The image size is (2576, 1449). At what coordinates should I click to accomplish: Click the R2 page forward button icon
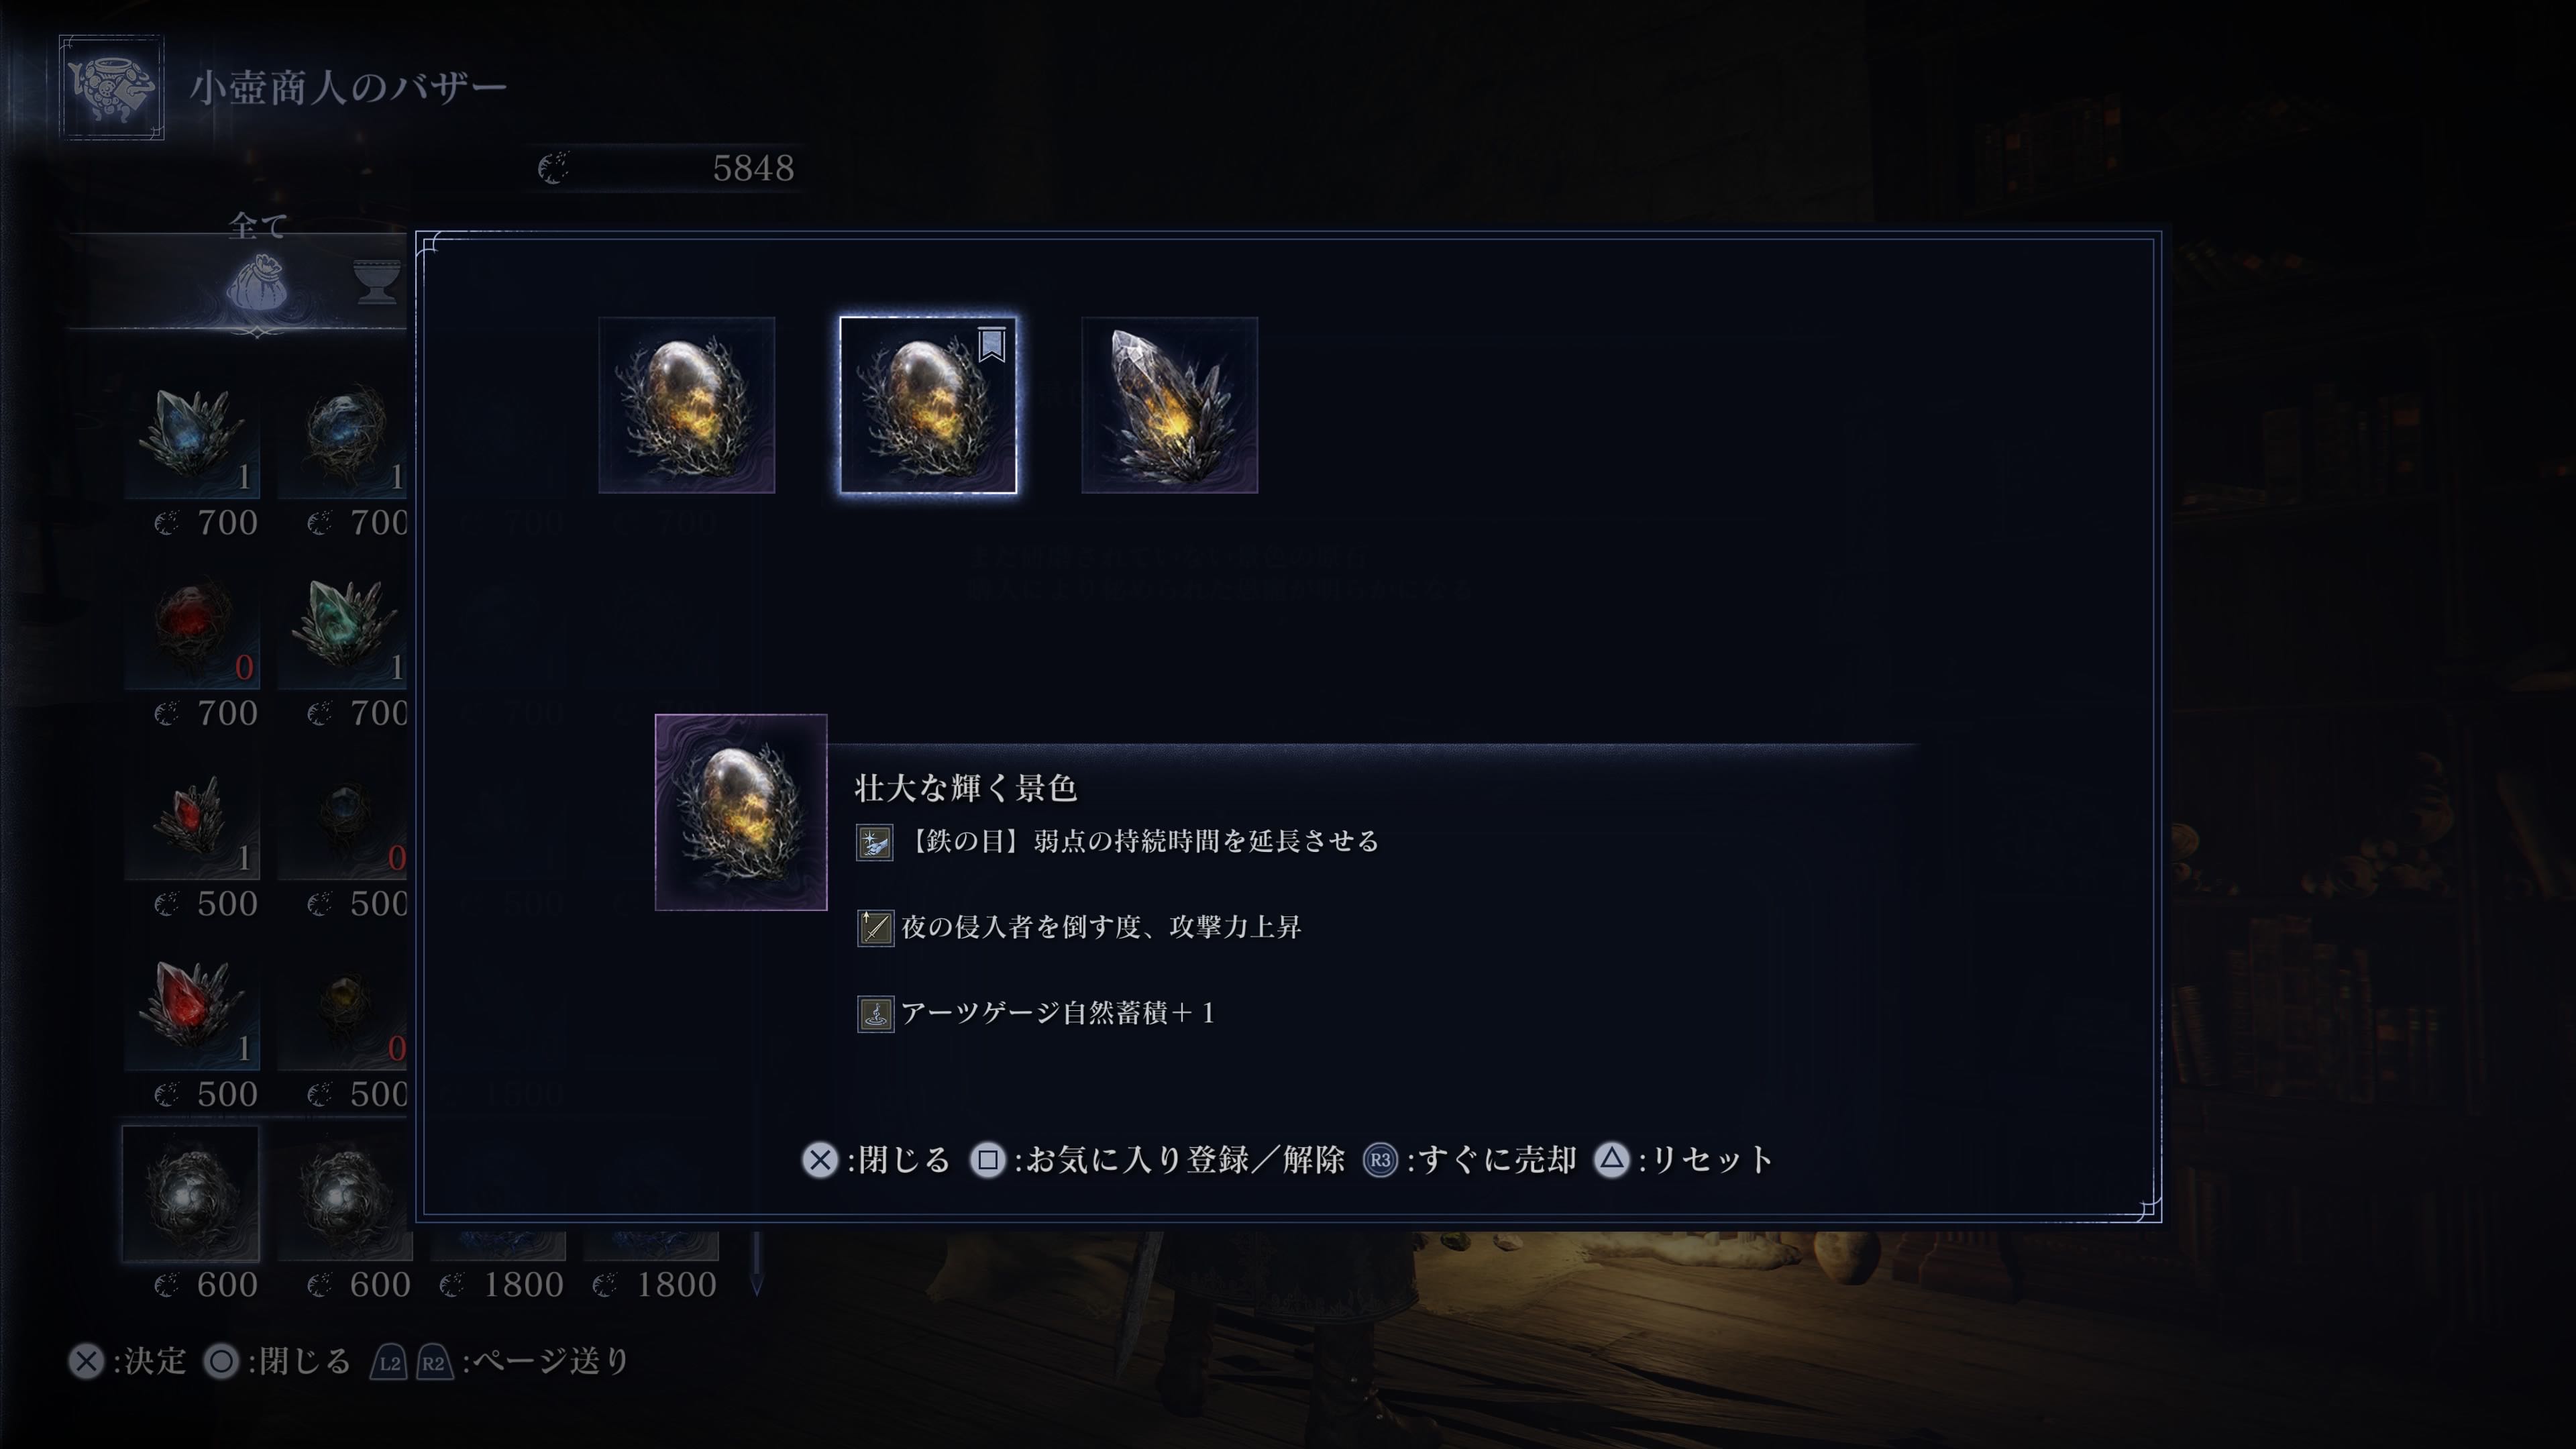(434, 1362)
